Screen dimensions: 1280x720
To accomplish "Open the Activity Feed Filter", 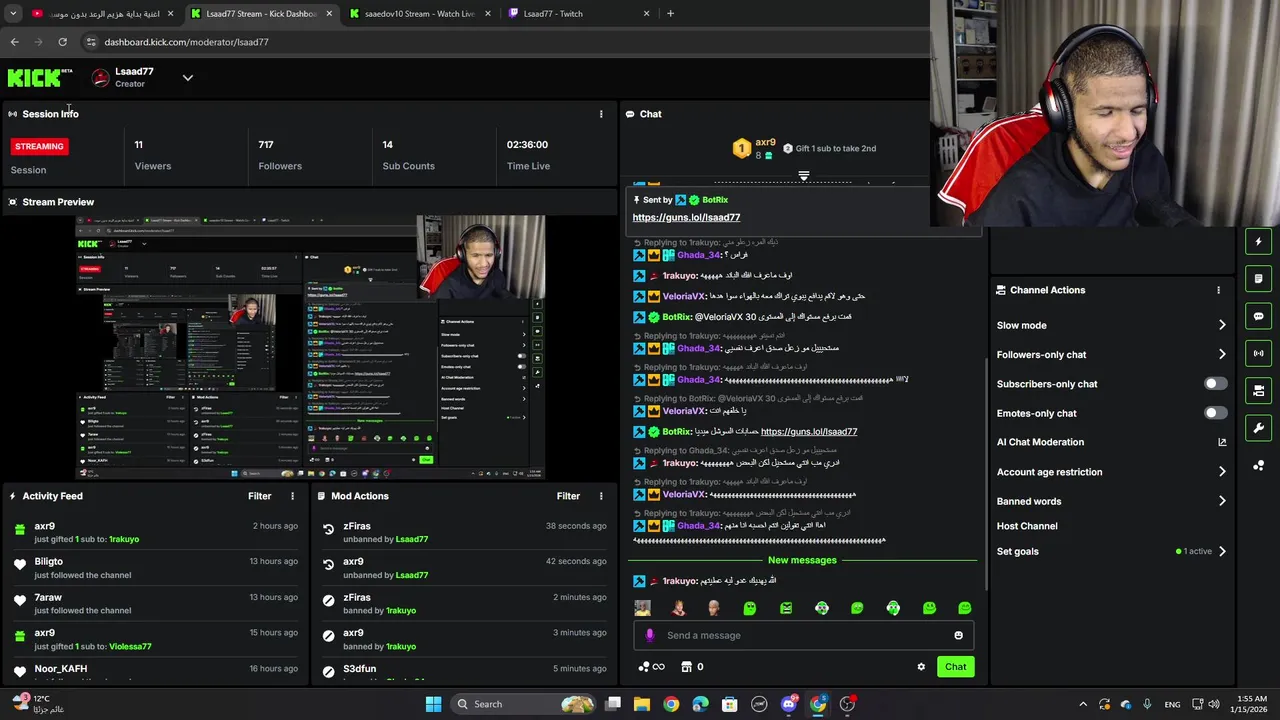I will pyautogui.click(x=260, y=496).
